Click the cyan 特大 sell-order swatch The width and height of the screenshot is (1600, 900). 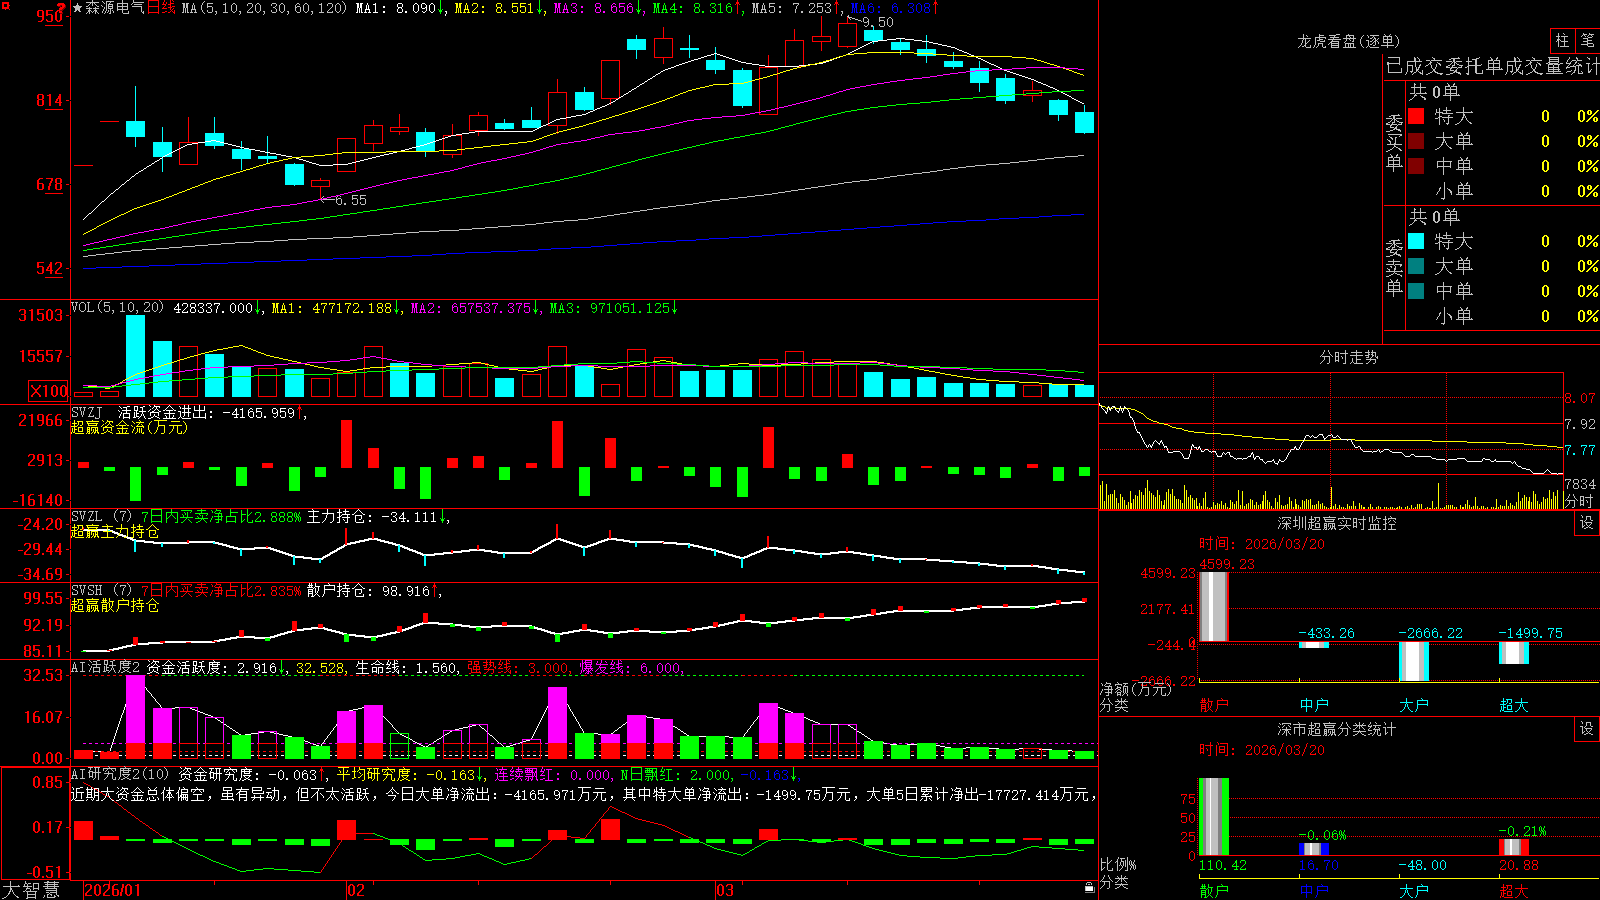(1416, 241)
